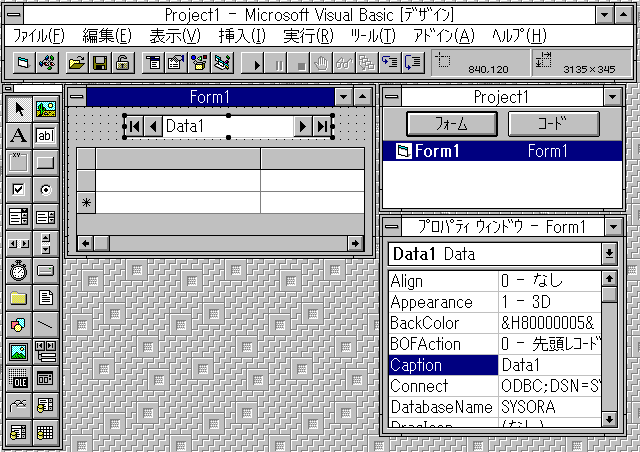Click the grid's horizontal scroll right arrow
The image size is (640, 452).
coord(355,244)
